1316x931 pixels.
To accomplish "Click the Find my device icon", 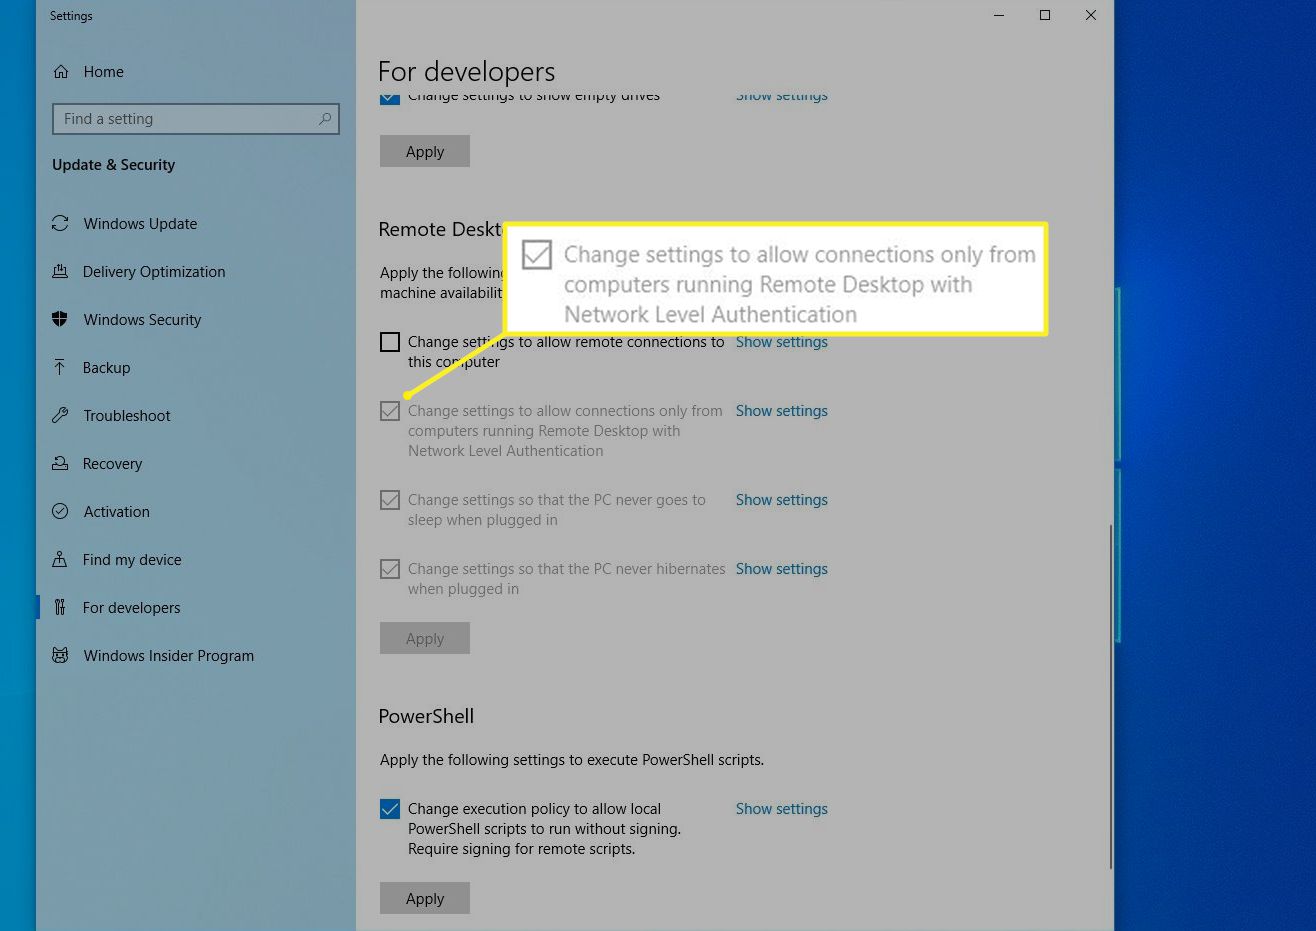I will tap(60, 560).
